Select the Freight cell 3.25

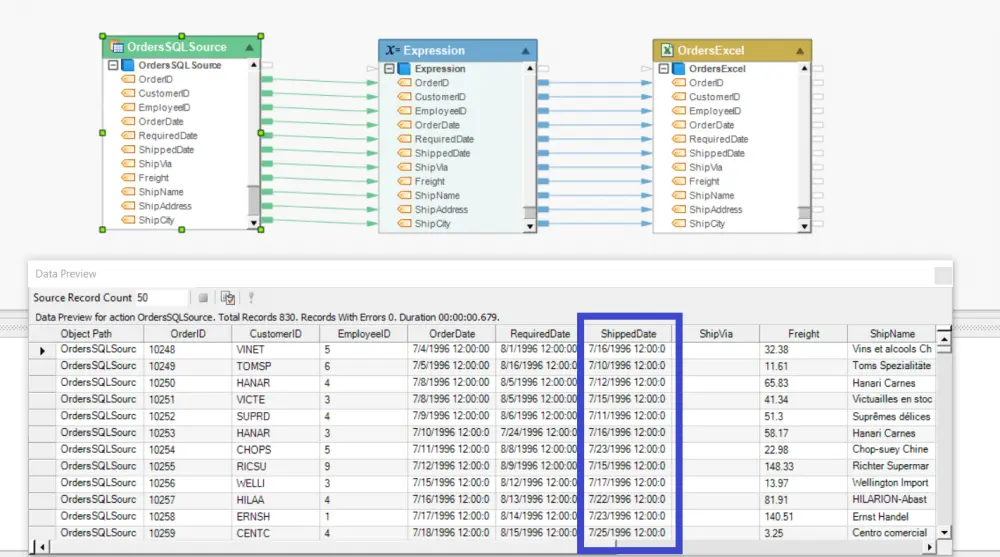[x=804, y=533]
